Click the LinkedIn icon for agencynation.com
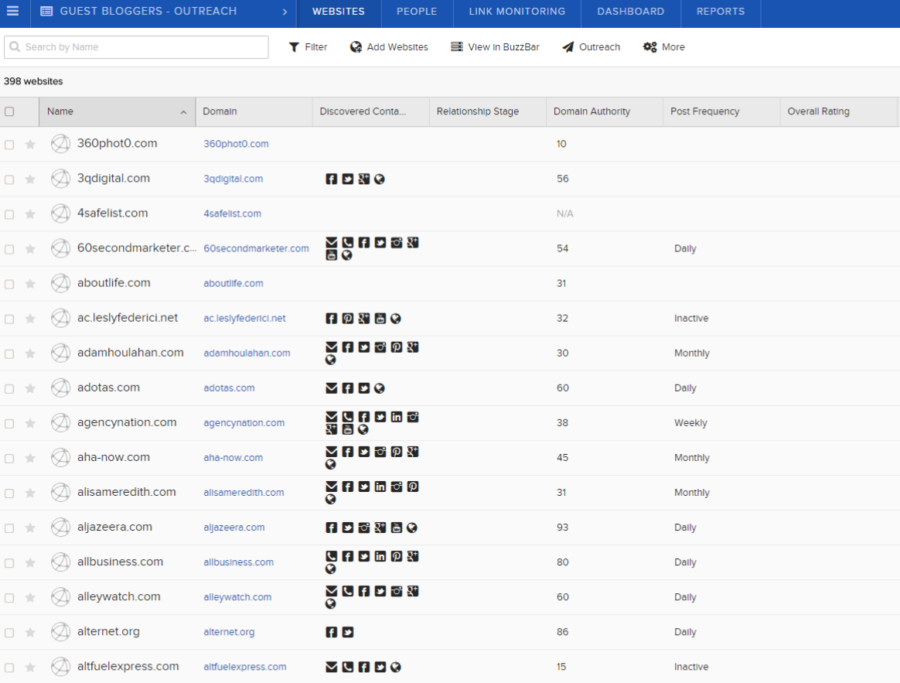900x683 pixels. point(396,417)
